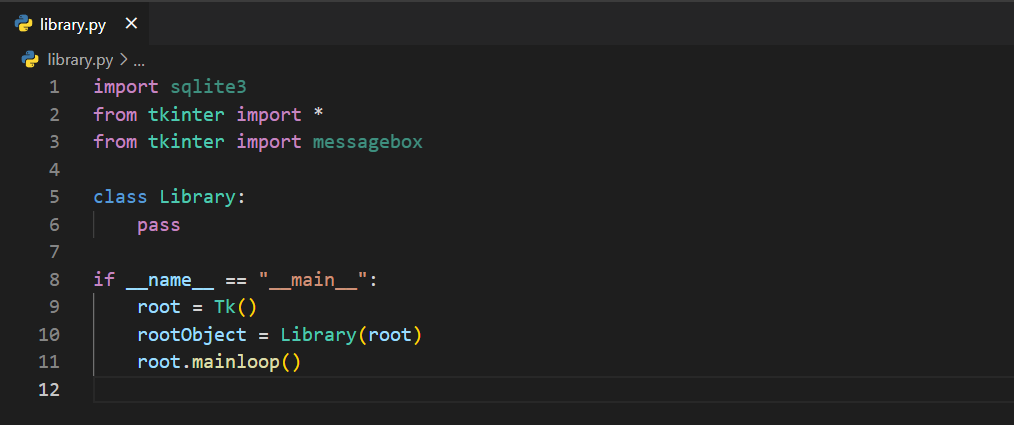Place cursor on sqlite3 in line 1
Viewport: 1014px width, 425px height.
point(208,87)
